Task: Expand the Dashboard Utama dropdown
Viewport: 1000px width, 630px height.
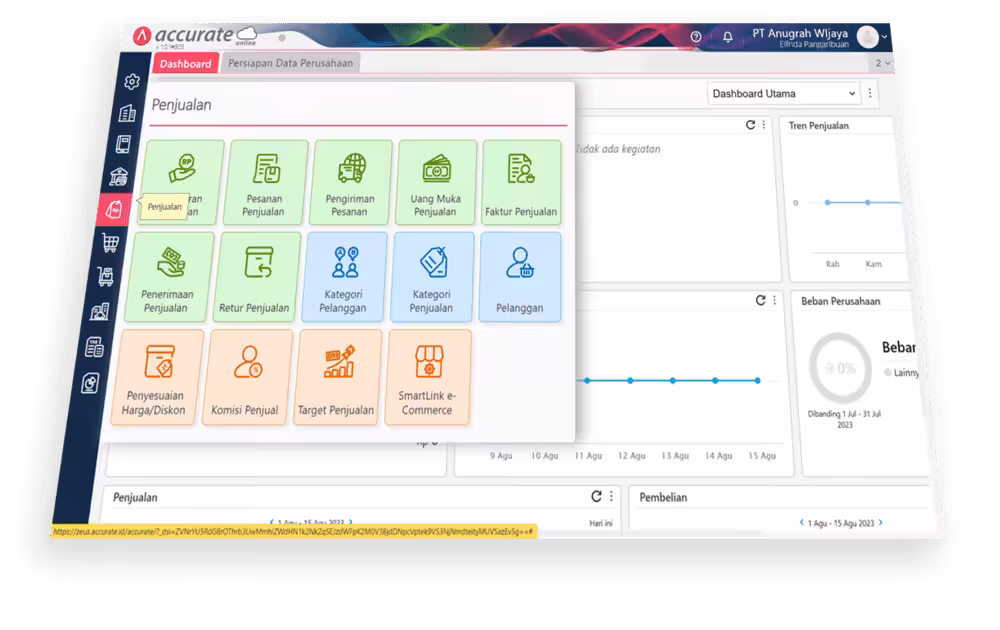Action: pos(783,94)
